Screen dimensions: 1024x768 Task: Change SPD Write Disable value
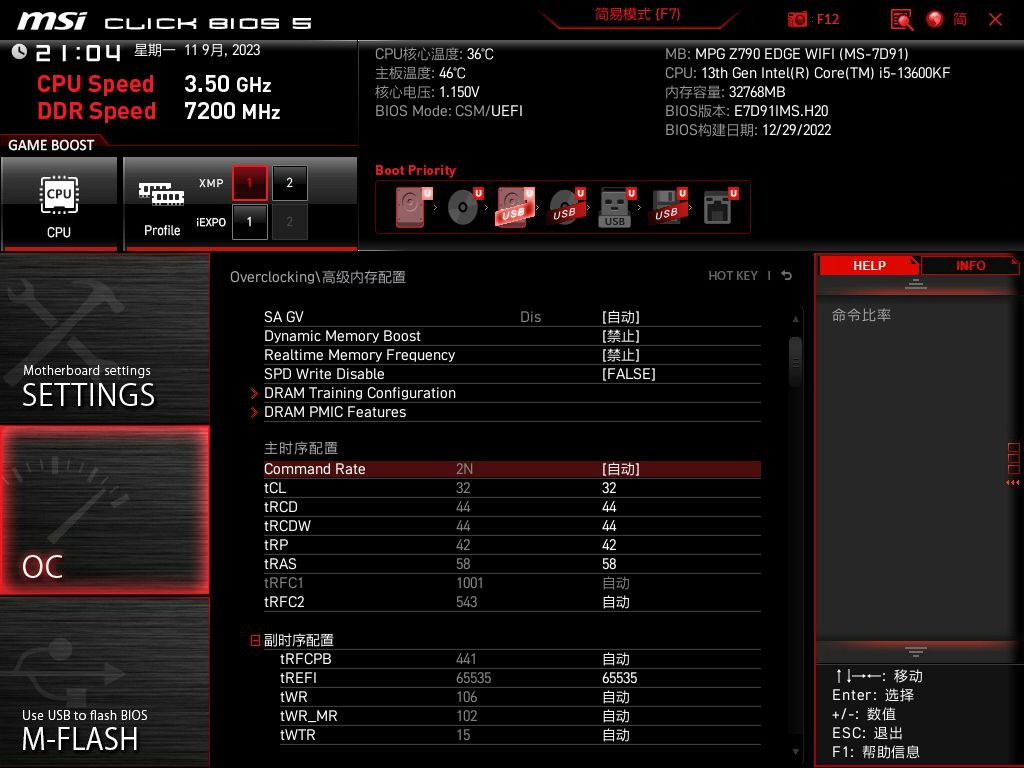628,374
